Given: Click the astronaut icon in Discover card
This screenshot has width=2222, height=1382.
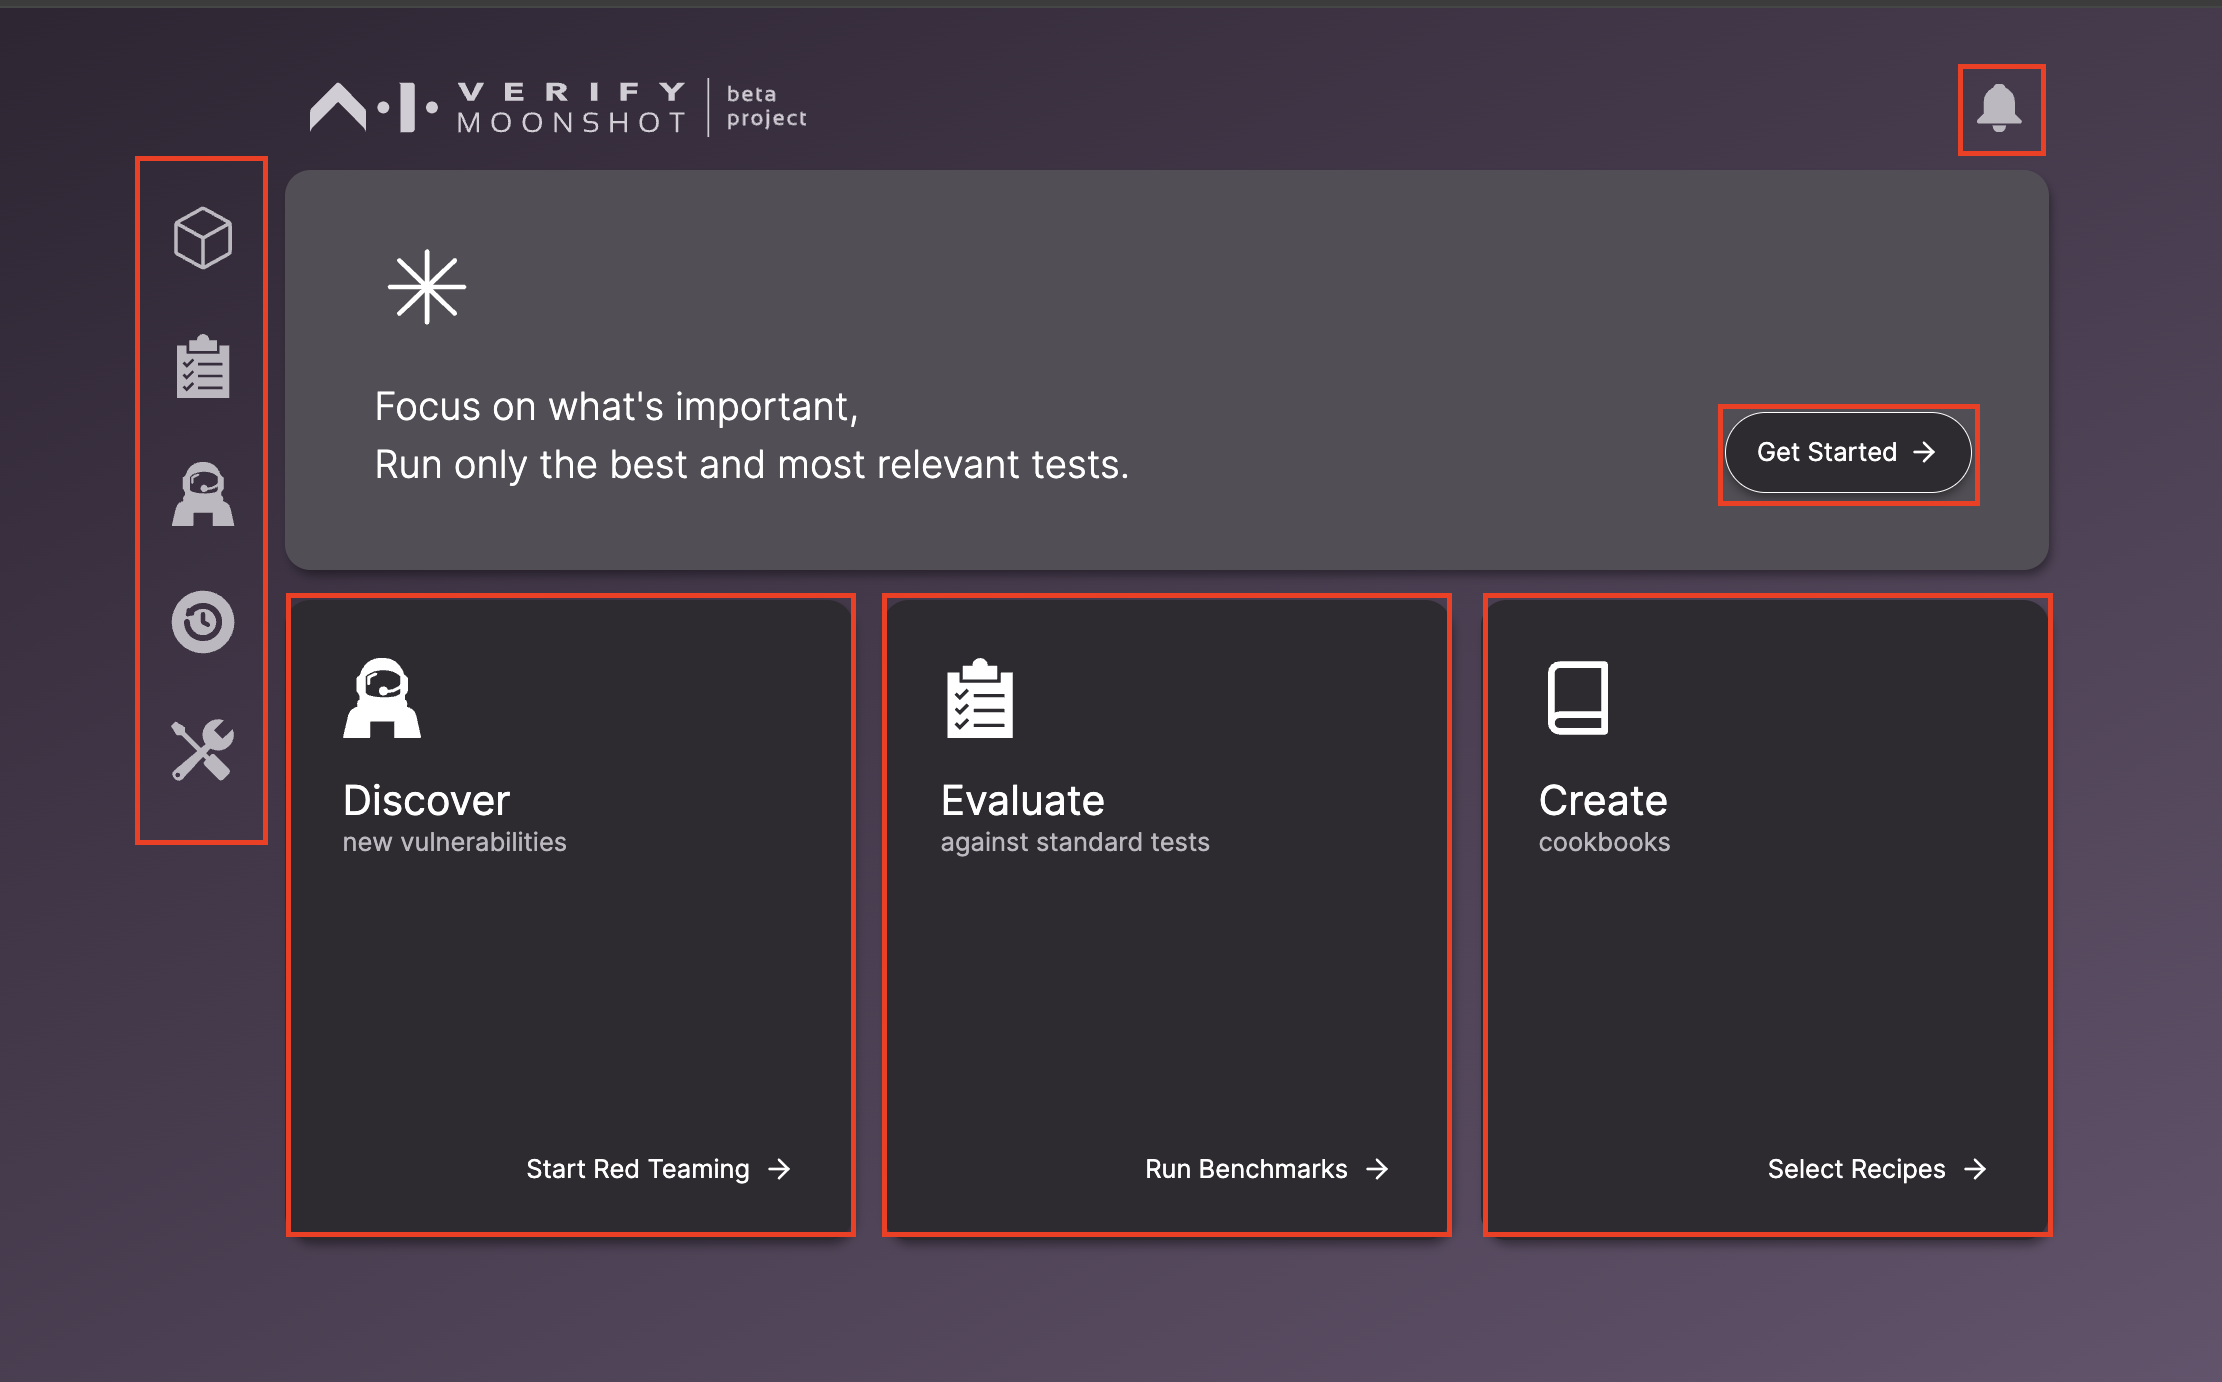Looking at the screenshot, I should 382,698.
